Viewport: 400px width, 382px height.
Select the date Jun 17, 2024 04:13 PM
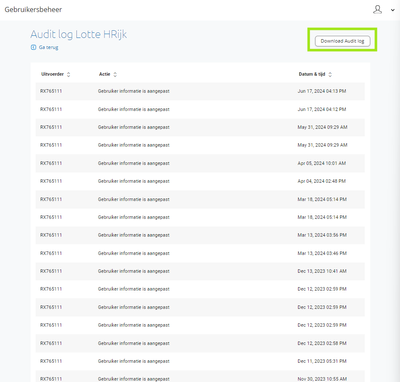tap(322, 91)
